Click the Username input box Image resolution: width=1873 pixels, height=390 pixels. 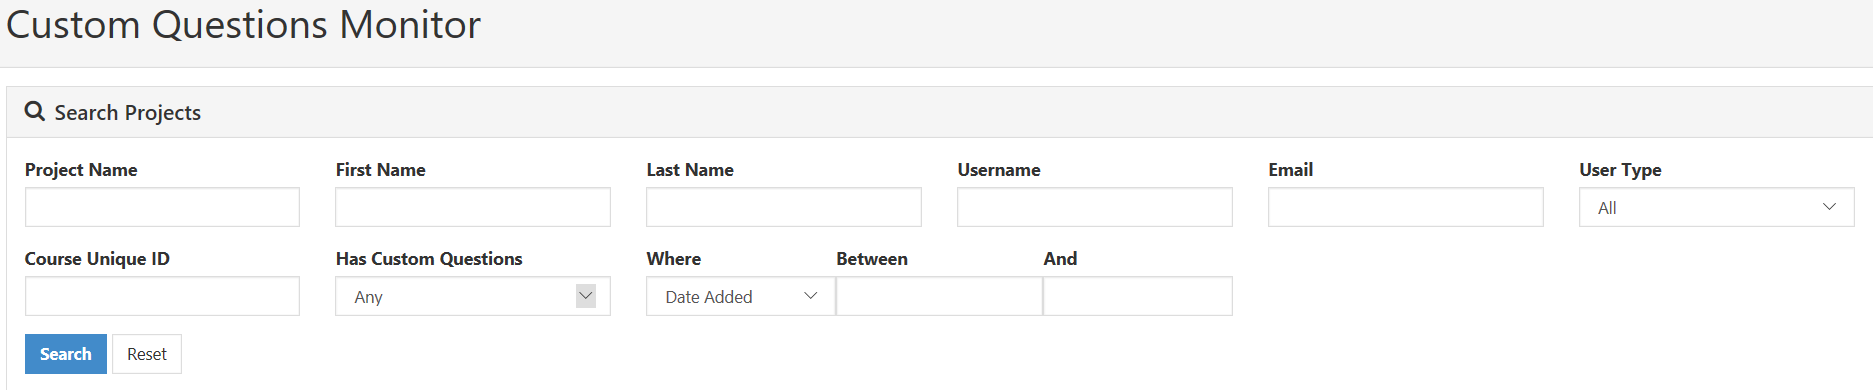pyautogui.click(x=1095, y=207)
